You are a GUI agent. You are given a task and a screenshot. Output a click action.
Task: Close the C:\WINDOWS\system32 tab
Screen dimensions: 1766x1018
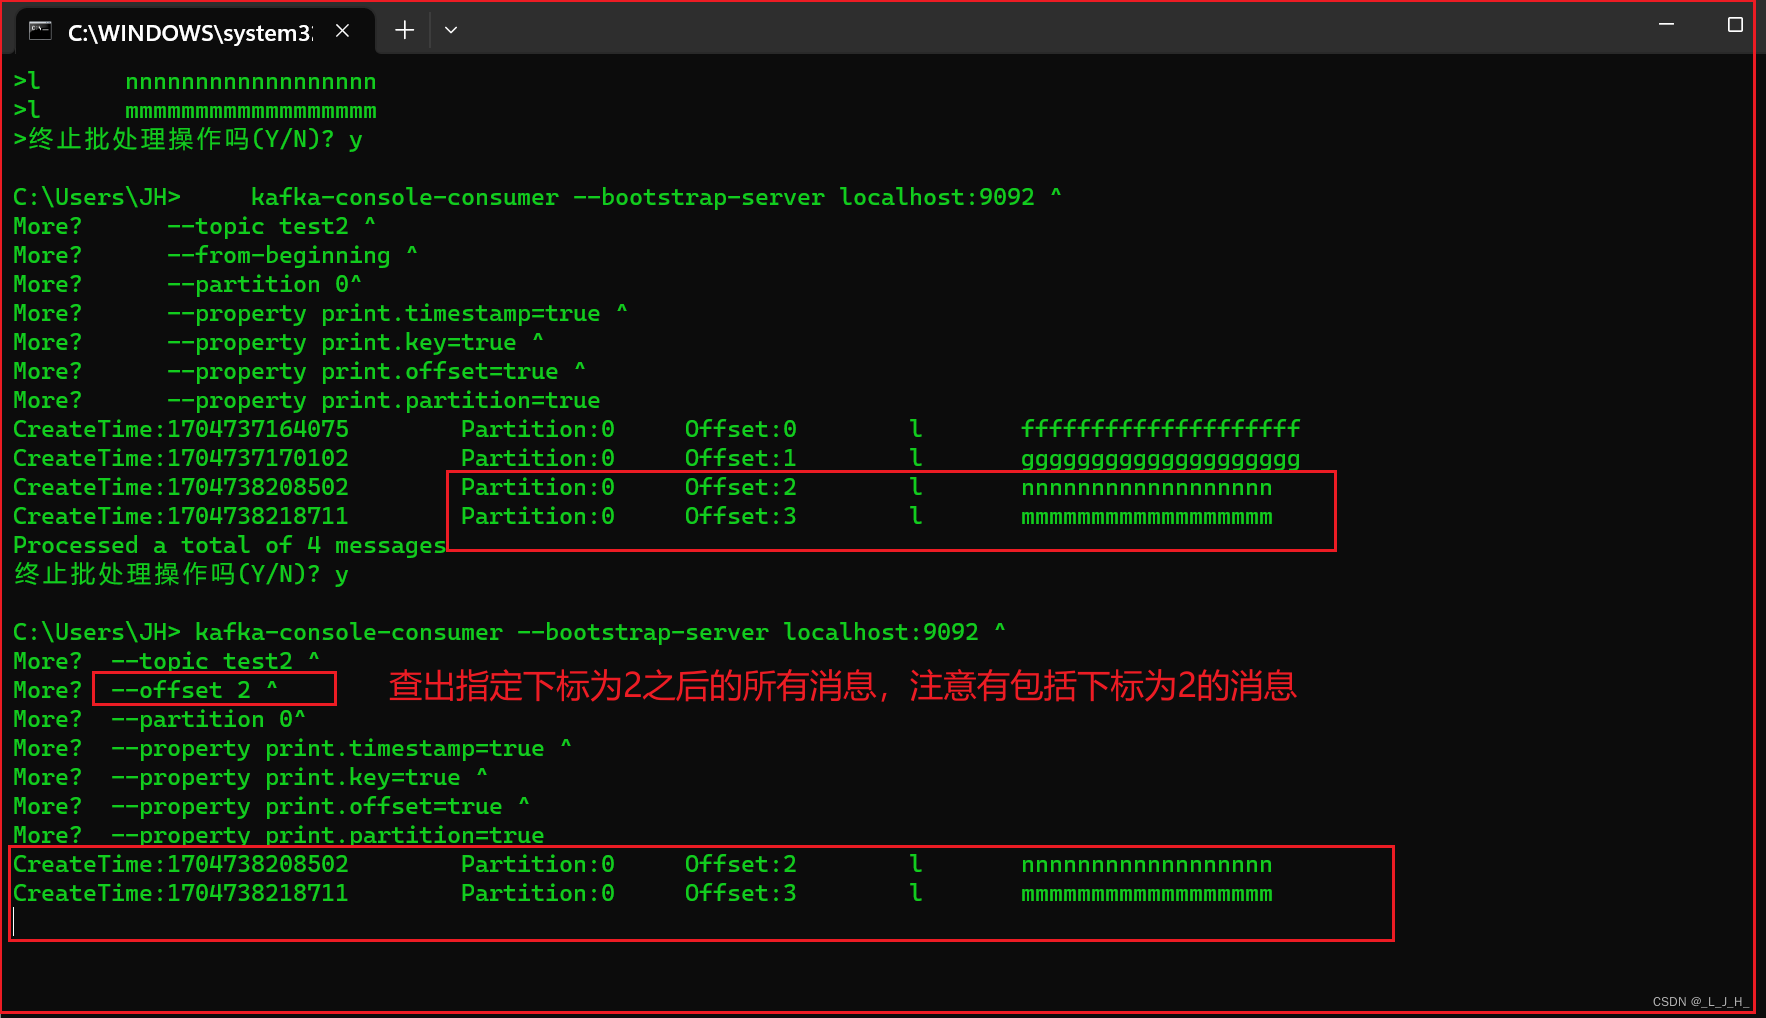(343, 31)
